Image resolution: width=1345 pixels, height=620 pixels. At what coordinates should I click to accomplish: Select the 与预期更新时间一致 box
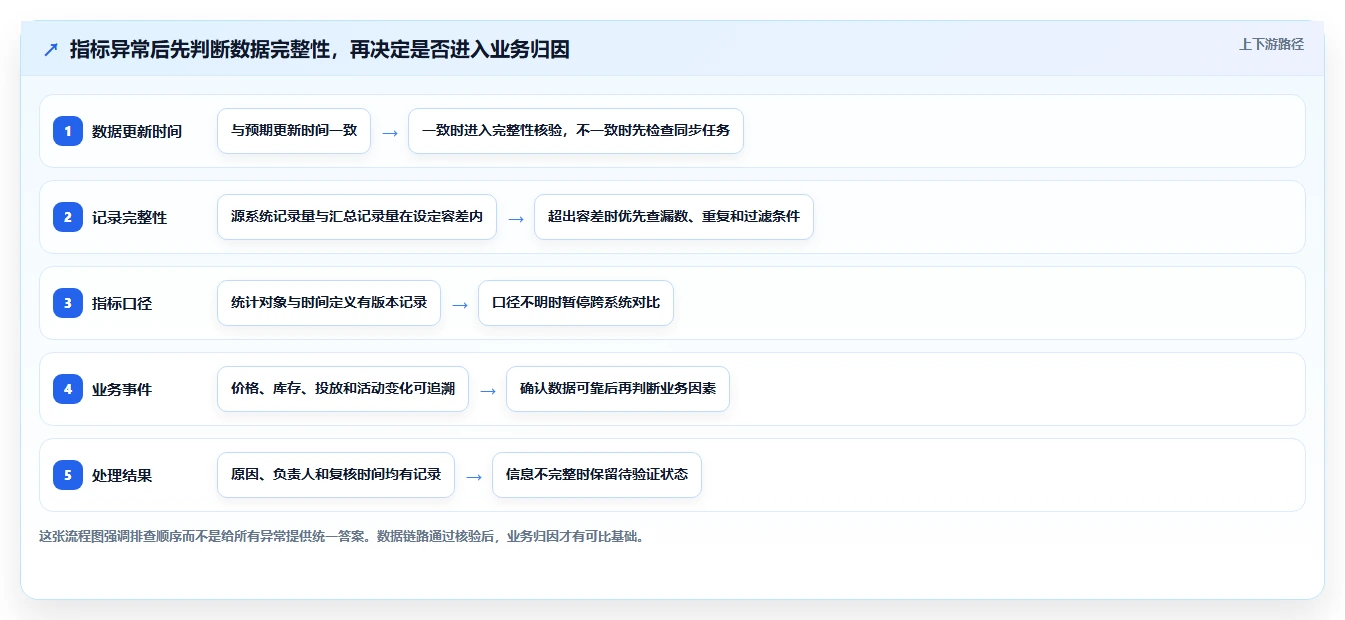[294, 131]
